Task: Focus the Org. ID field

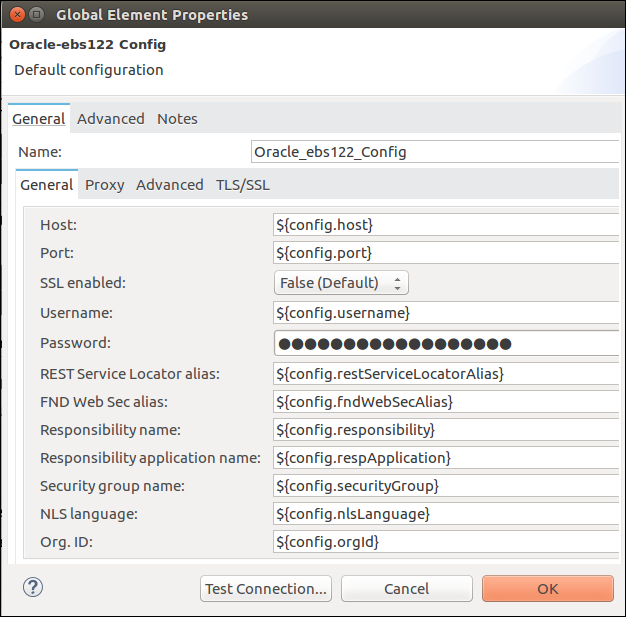Action: [x=445, y=542]
